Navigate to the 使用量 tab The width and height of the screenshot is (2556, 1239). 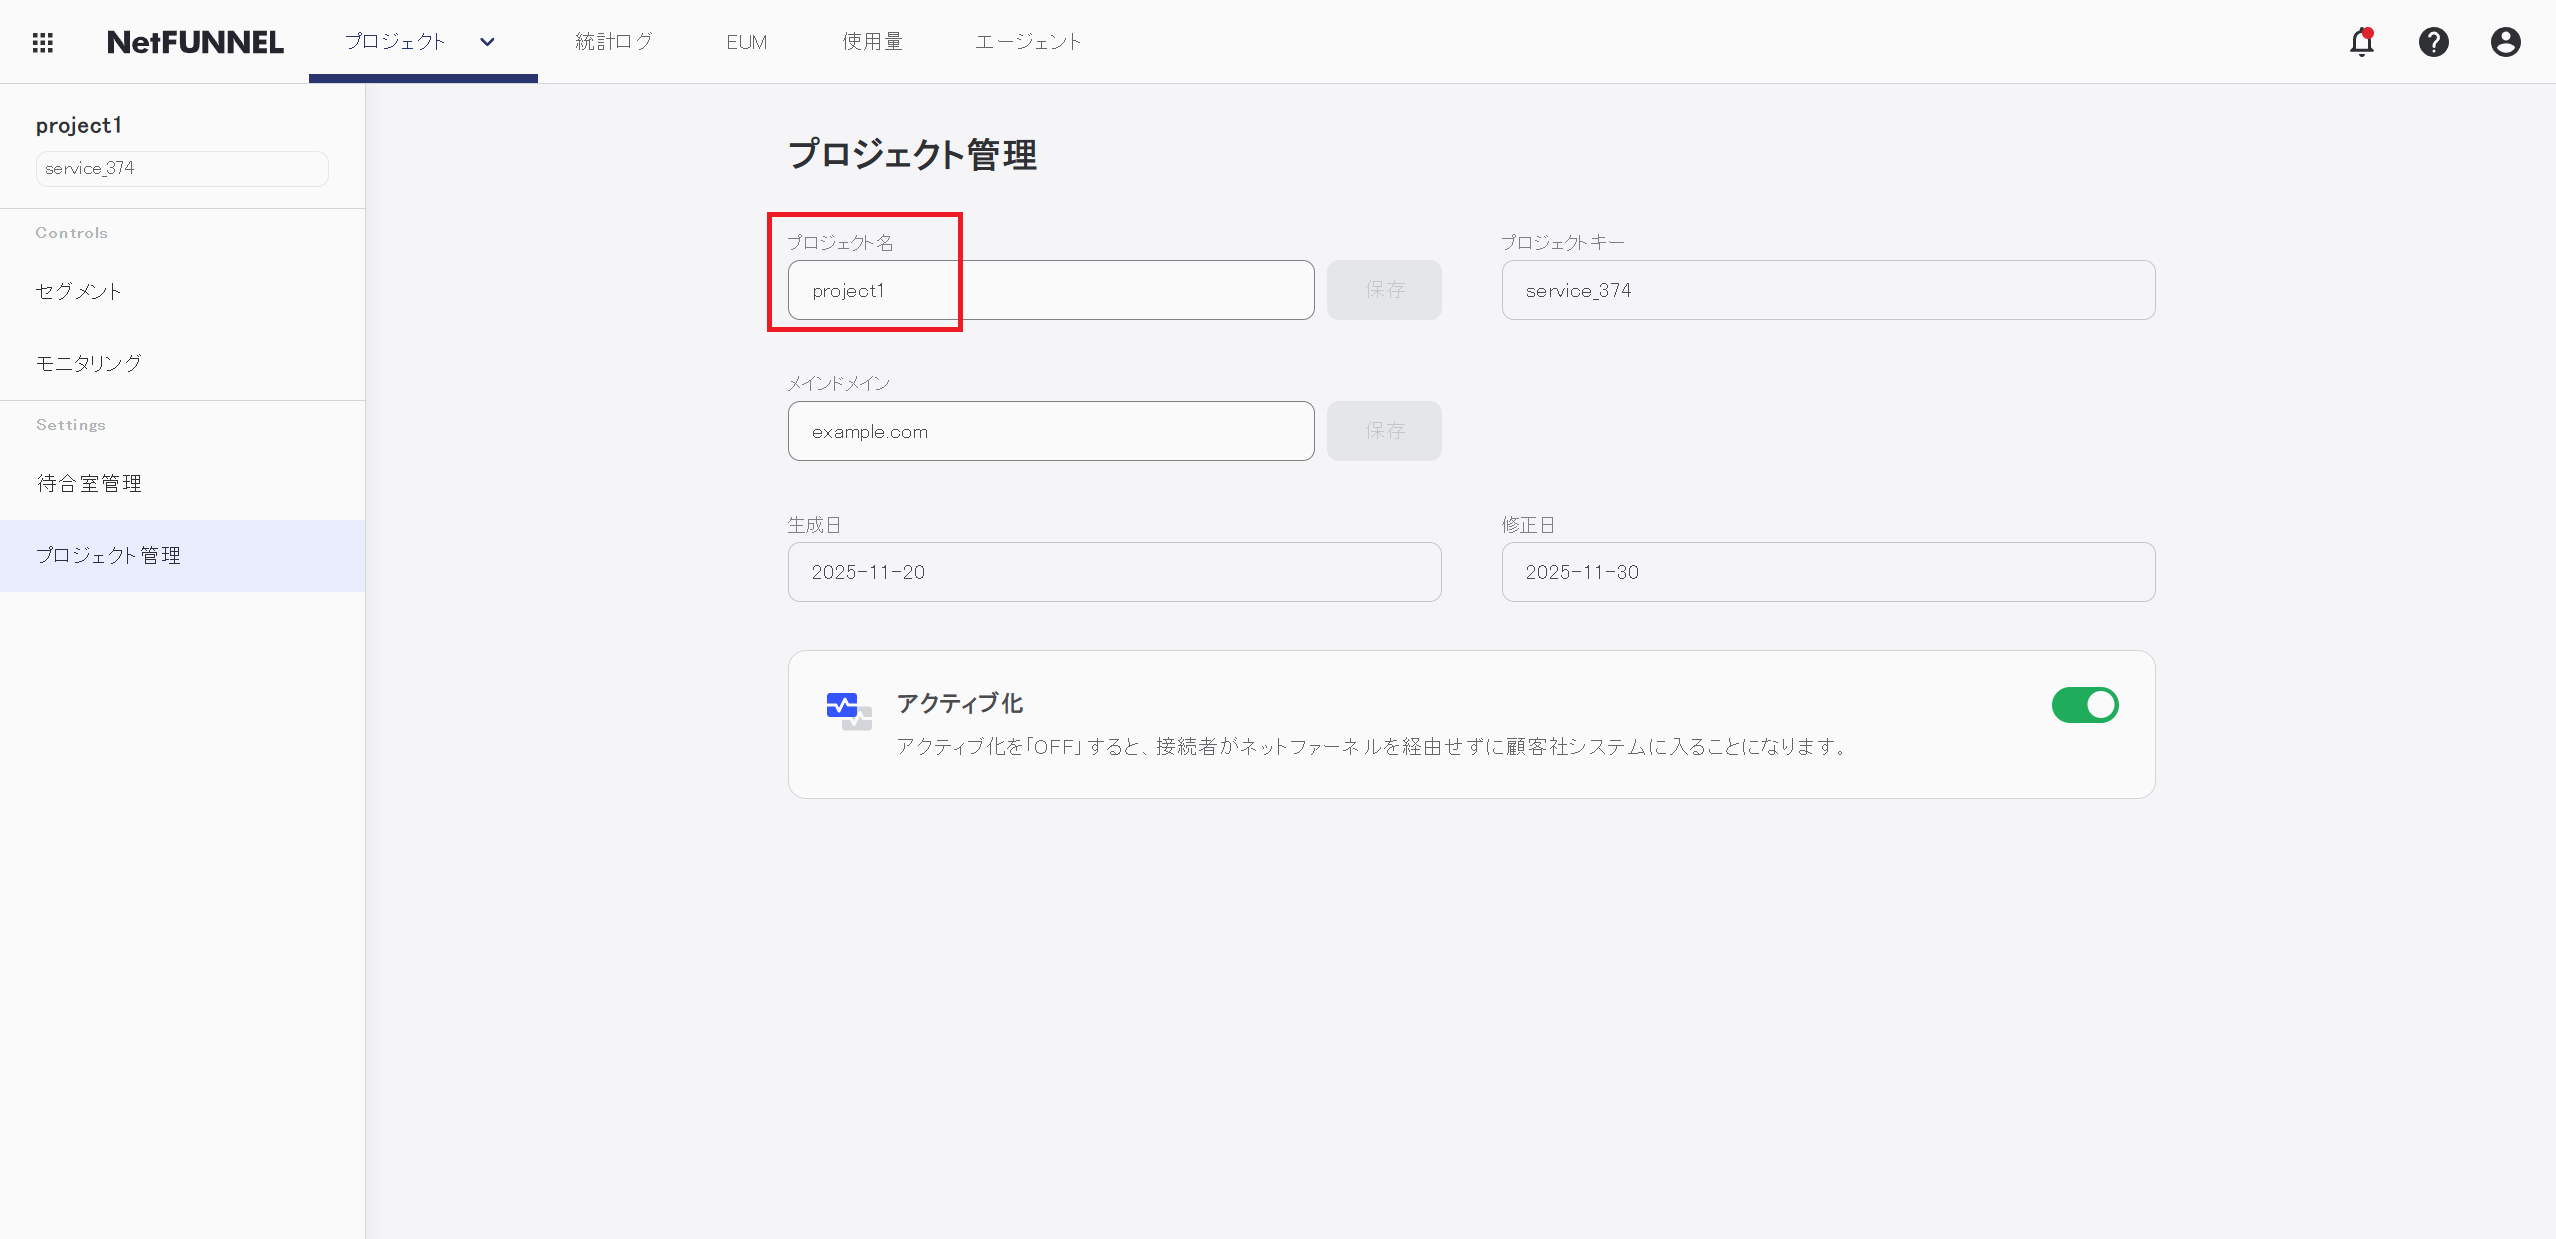[x=871, y=41]
